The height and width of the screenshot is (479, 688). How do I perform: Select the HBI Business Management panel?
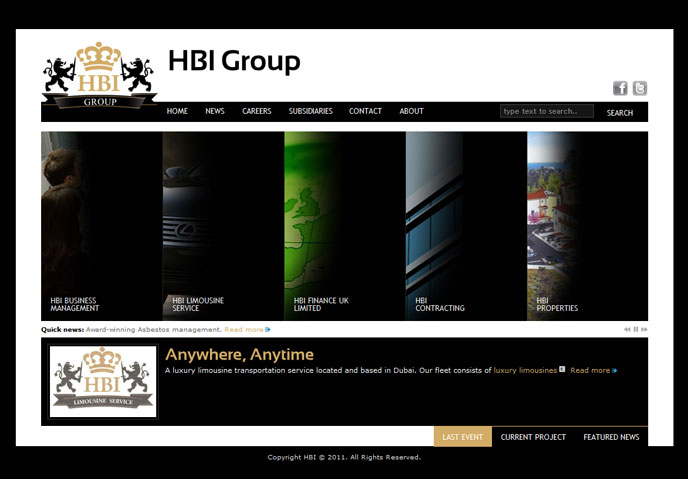tap(102, 226)
